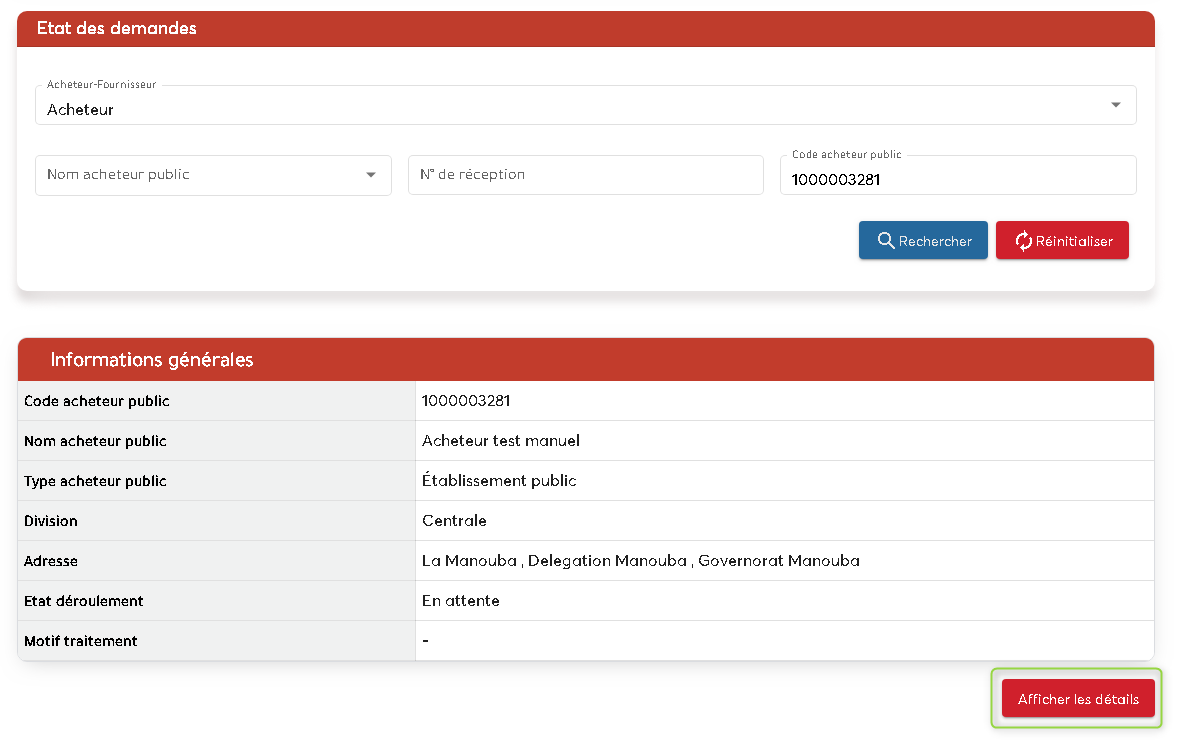Open the Acheteur-Fournisseur dropdown arrow
Screen dimensions: 1181x754
(1115, 105)
